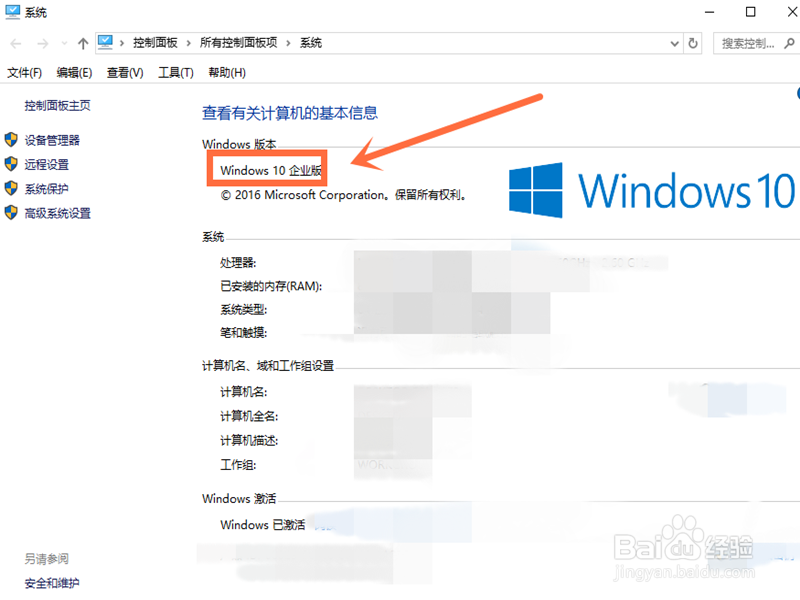Viewport: 800px width, 600px height.
Task: Click the shield icon beside 设备管理器
Action: click(11, 137)
